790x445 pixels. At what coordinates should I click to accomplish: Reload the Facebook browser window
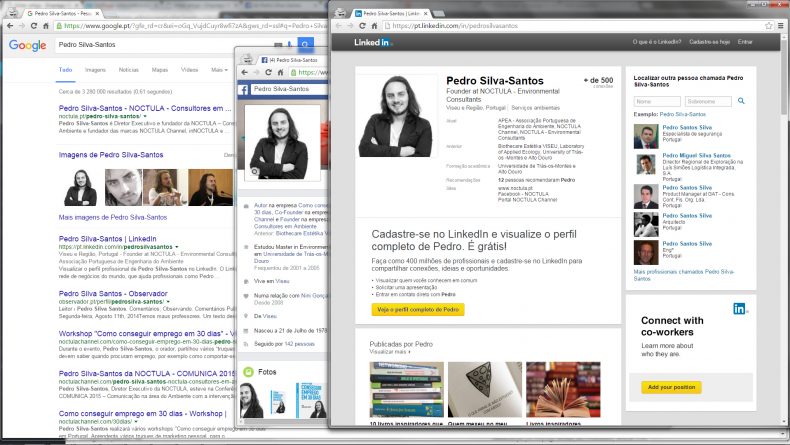(x=268, y=73)
